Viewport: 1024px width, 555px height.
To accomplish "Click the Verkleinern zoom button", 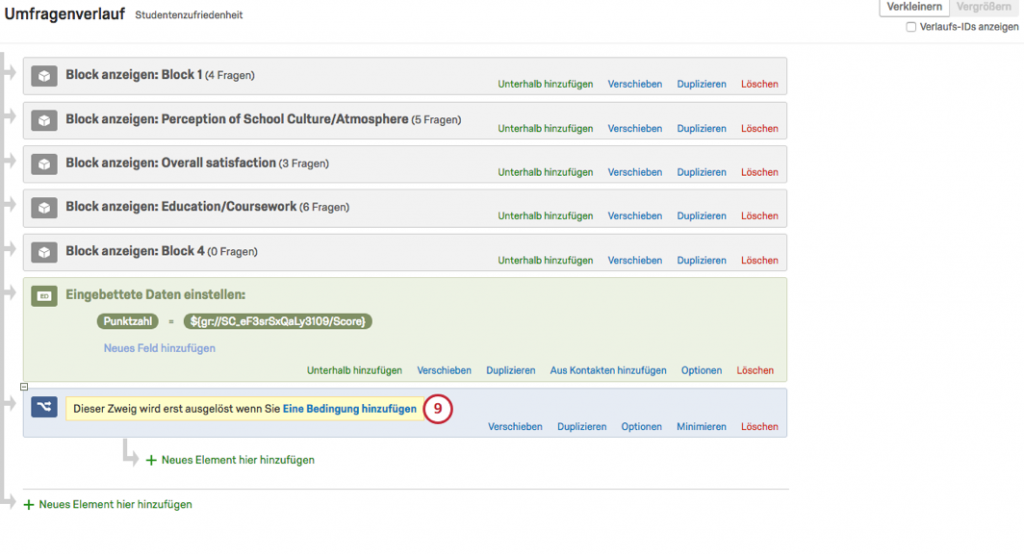I will click(914, 7).
